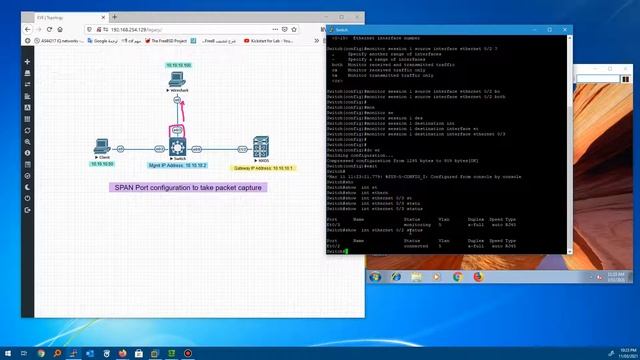Click the Switch terminal vertical scrollbar

[570, 144]
